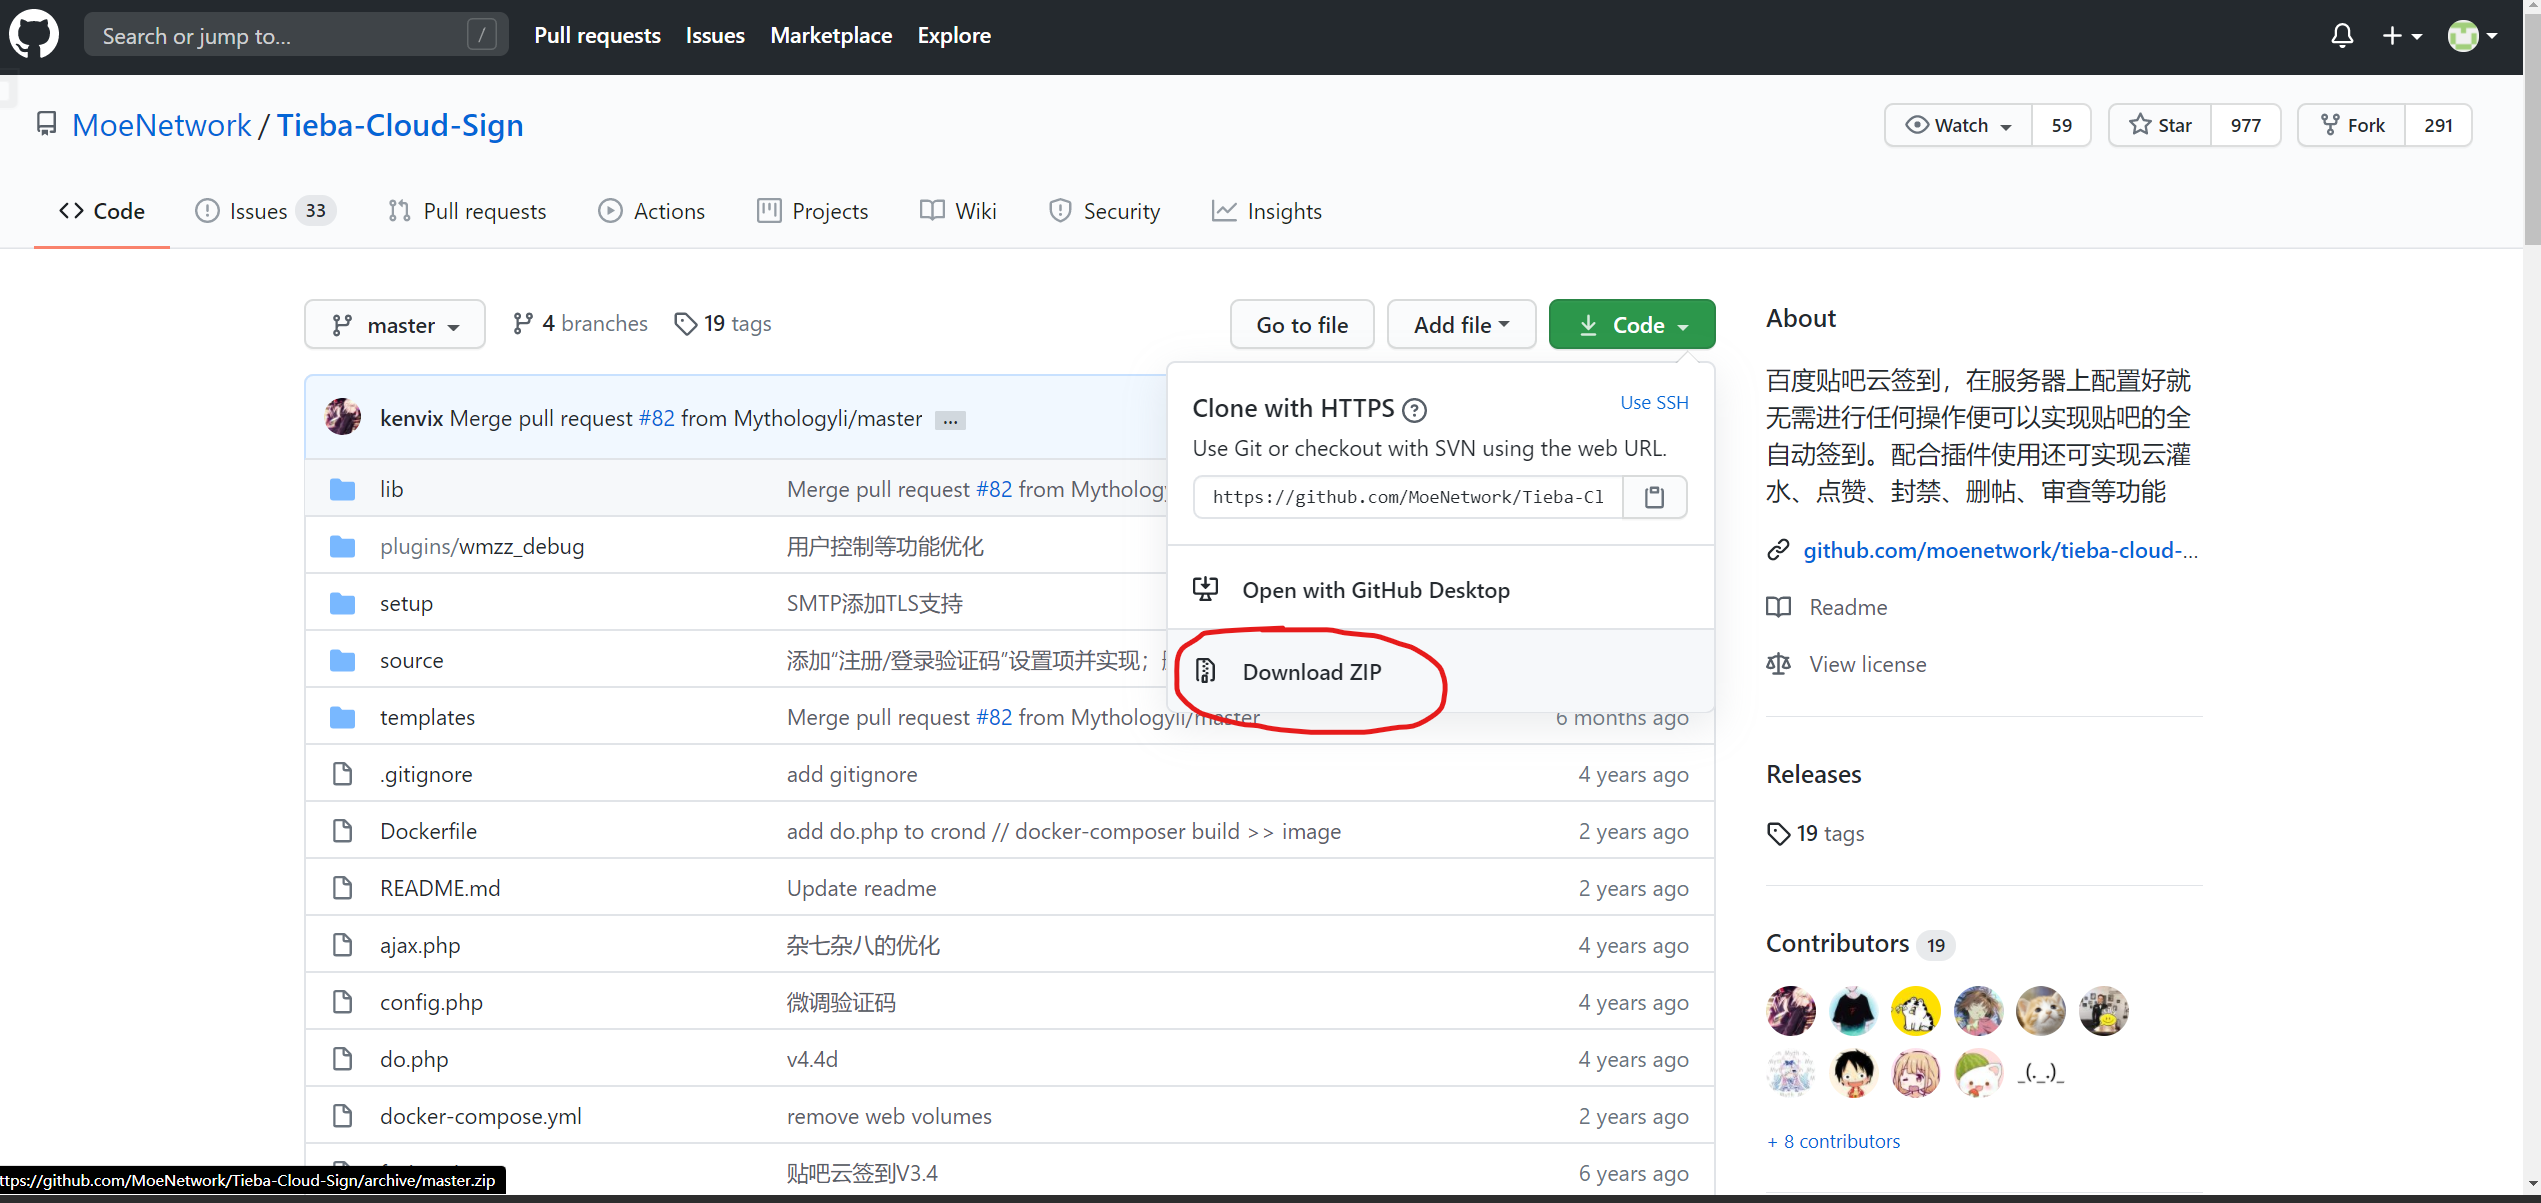Viewport: 2541px width, 1203px height.
Task: Open the lib folder
Action: tap(391, 489)
